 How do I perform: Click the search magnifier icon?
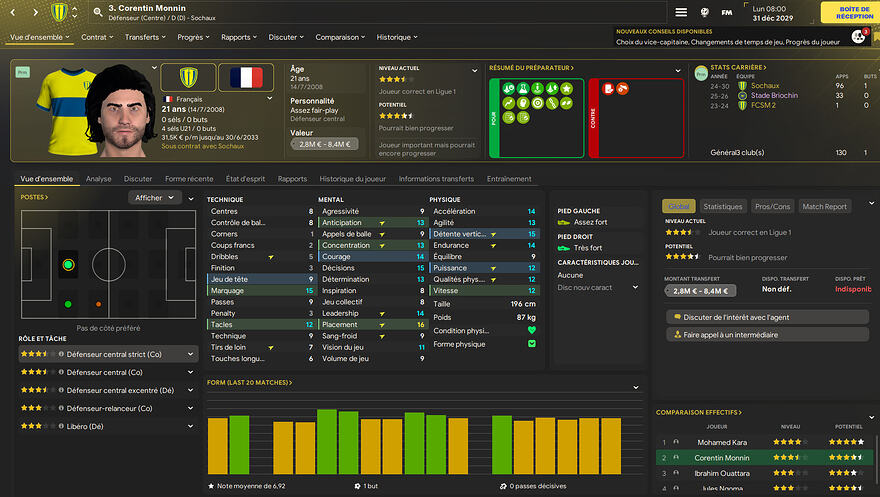tap(97, 13)
